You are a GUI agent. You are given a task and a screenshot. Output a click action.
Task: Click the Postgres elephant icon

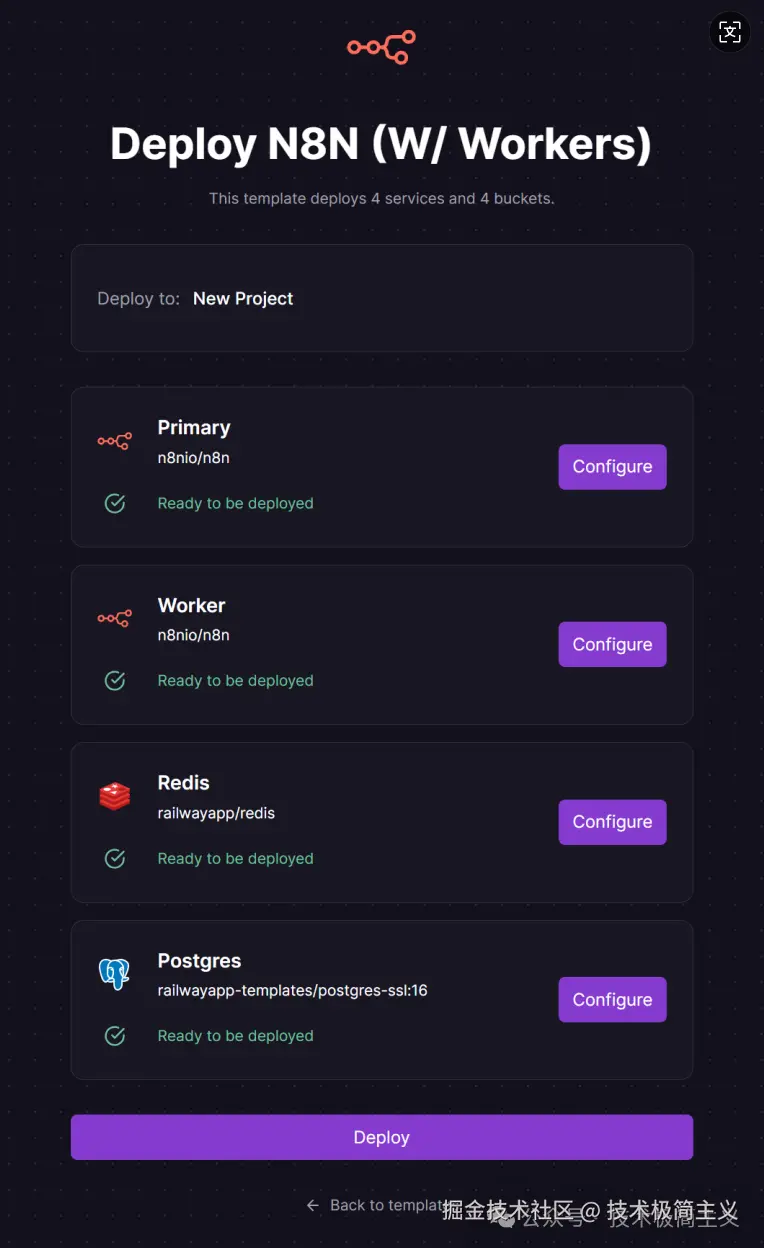pos(114,973)
